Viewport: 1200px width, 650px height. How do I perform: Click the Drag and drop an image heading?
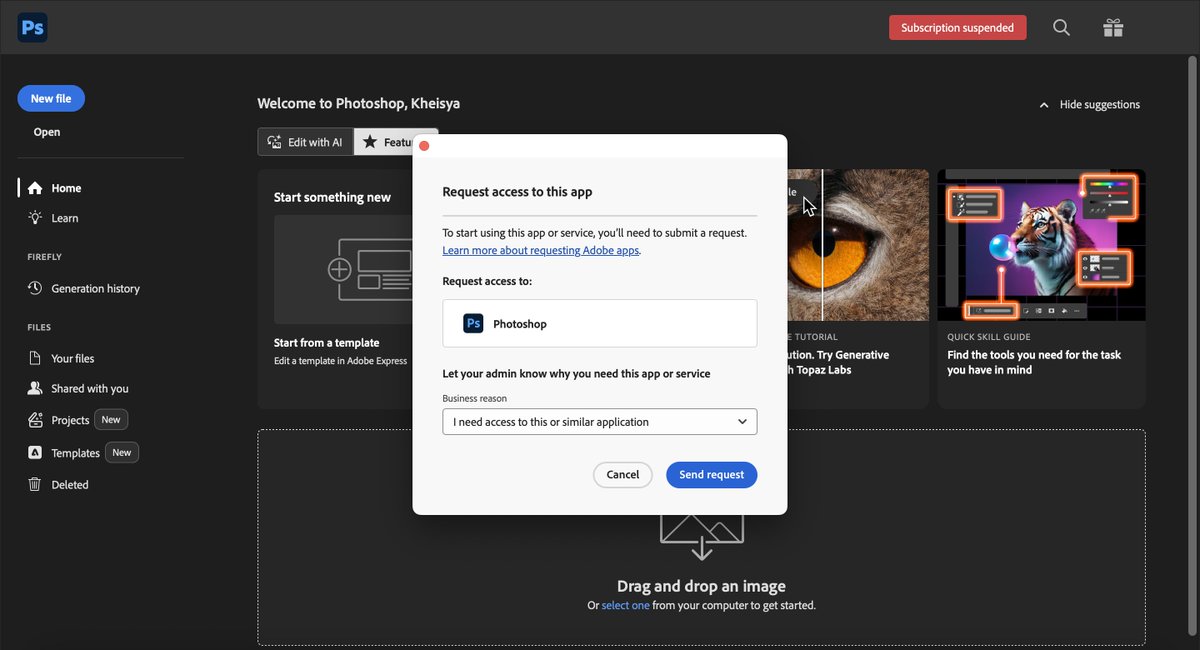[701, 586]
